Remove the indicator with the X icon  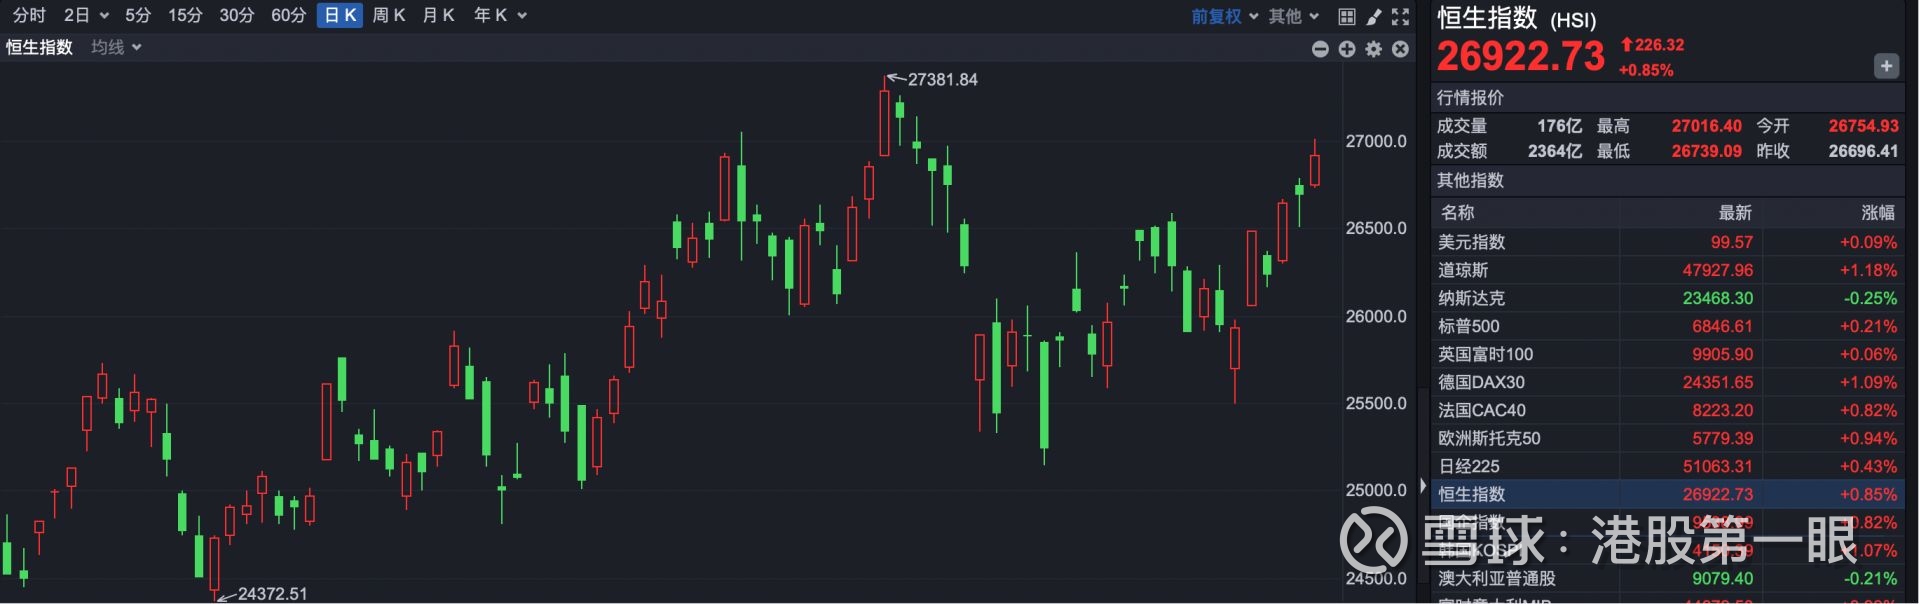click(1400, 49)
